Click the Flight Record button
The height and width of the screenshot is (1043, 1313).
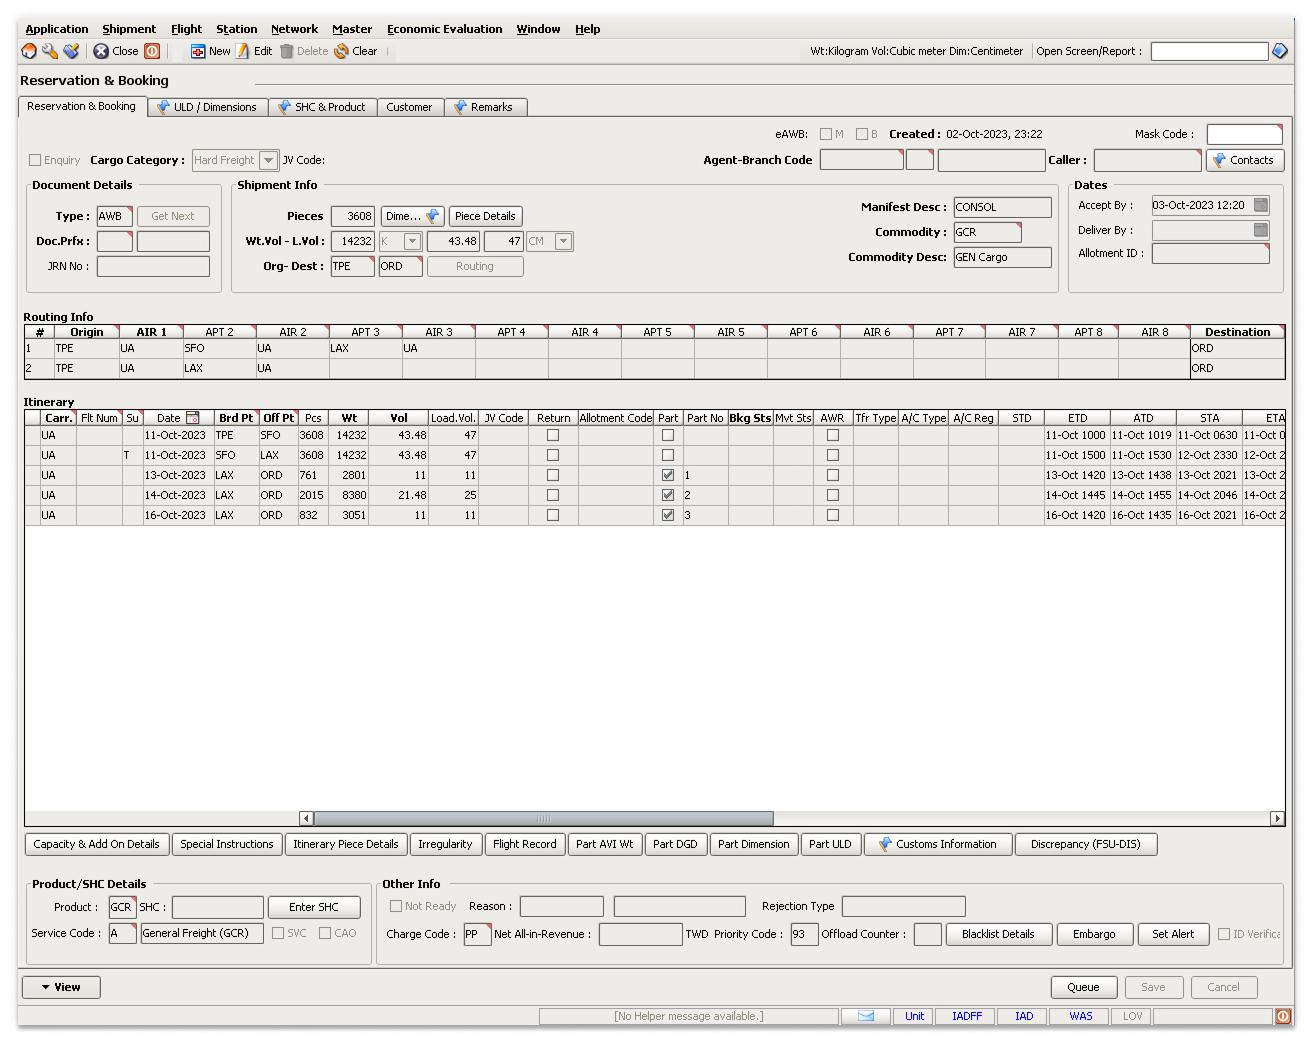pos(525,844)
